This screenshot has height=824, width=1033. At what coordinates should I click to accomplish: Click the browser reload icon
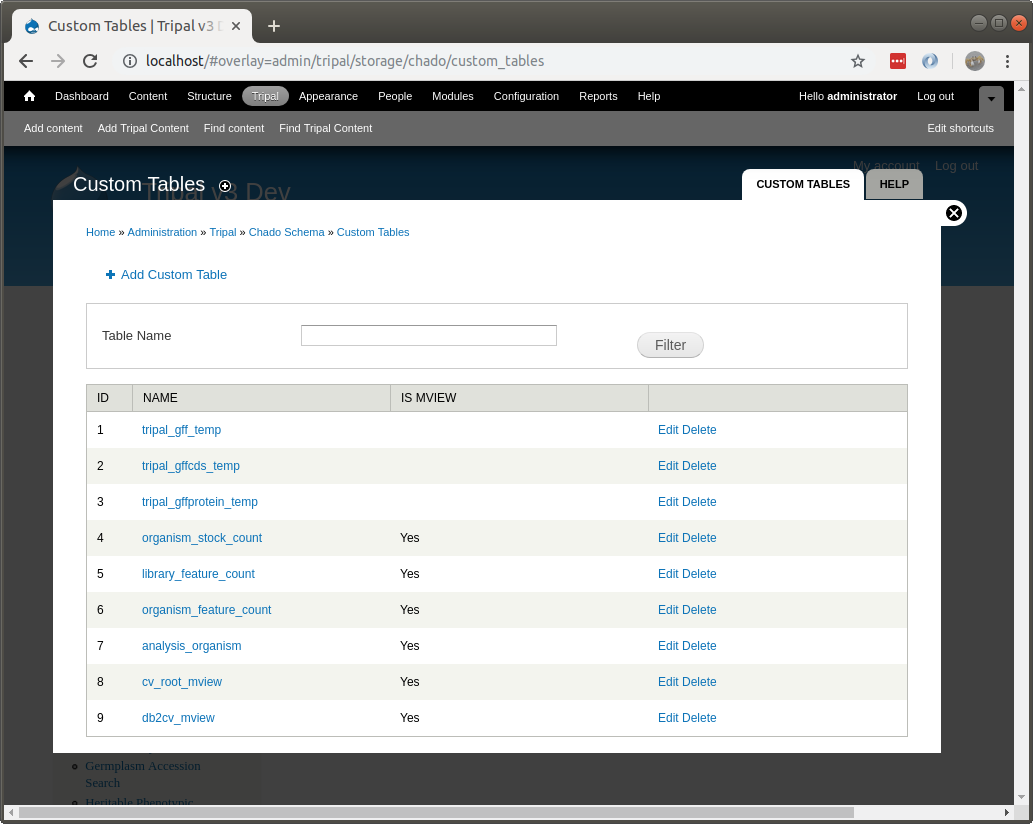tap(90, 61)
